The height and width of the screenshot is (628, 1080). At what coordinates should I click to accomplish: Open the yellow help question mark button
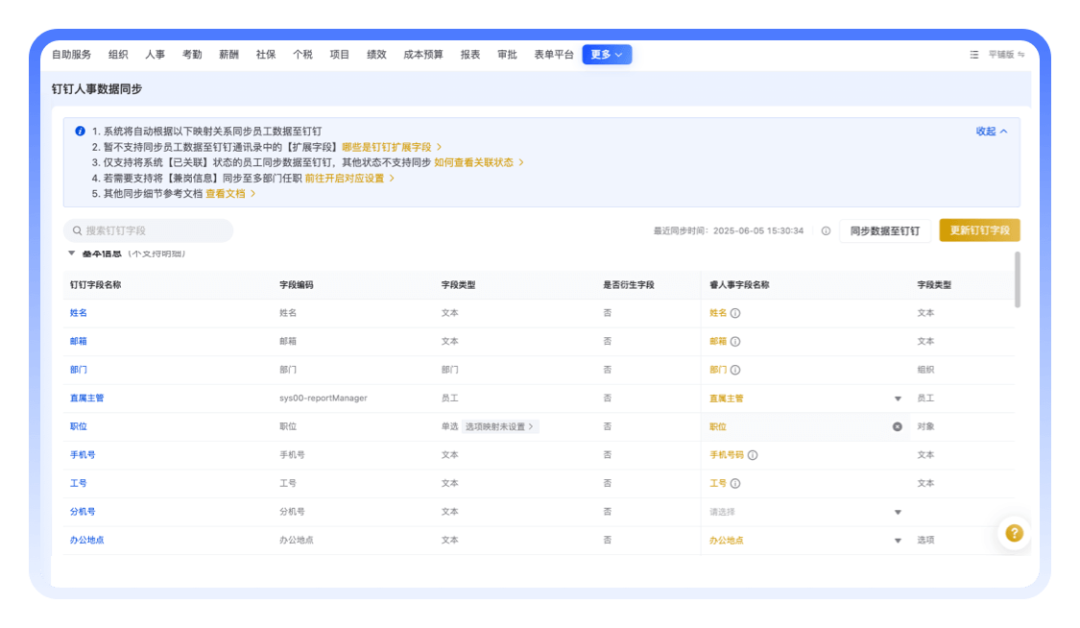pos(1014,533)
